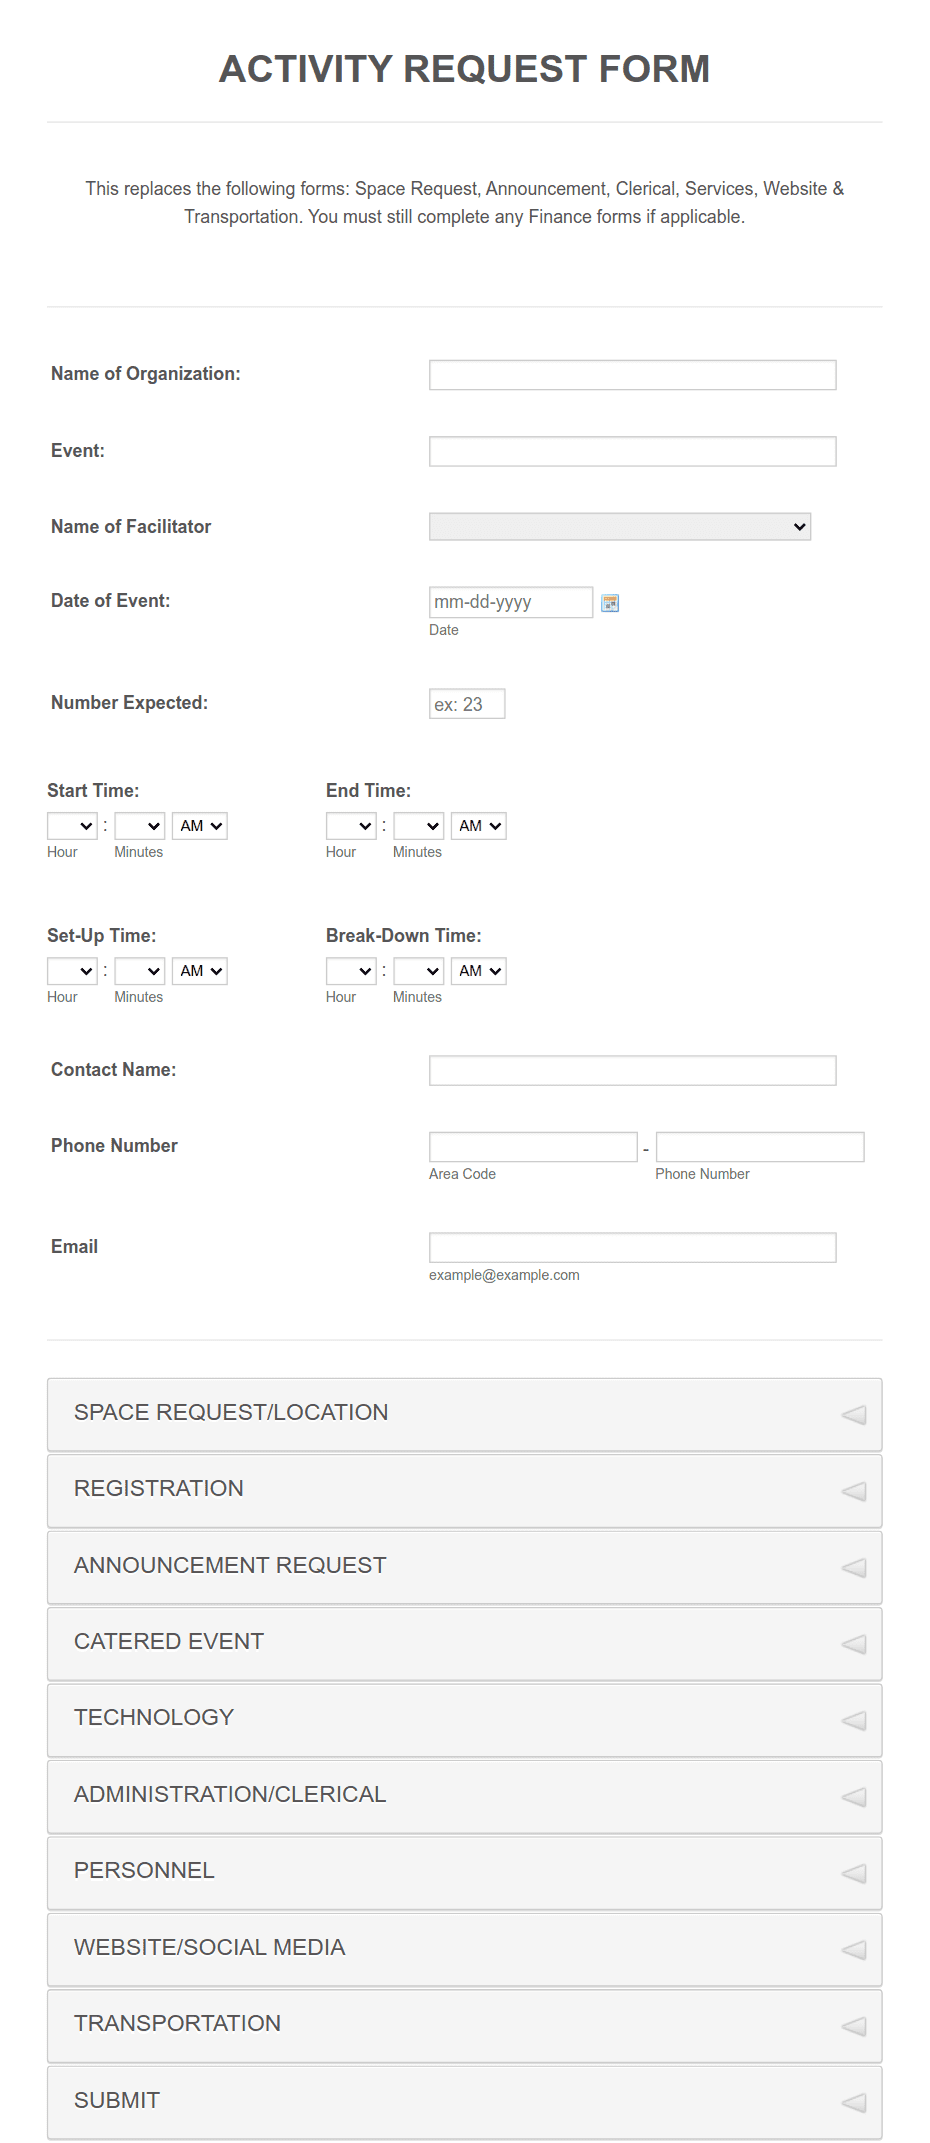Open the Date of Event calendar picker icon
The image size is (930, 2143).
pos(611,602)
